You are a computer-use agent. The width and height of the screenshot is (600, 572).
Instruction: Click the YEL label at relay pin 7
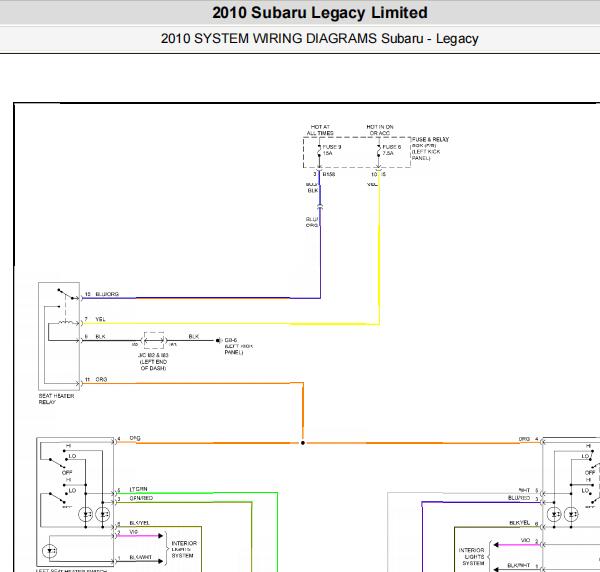100,319
